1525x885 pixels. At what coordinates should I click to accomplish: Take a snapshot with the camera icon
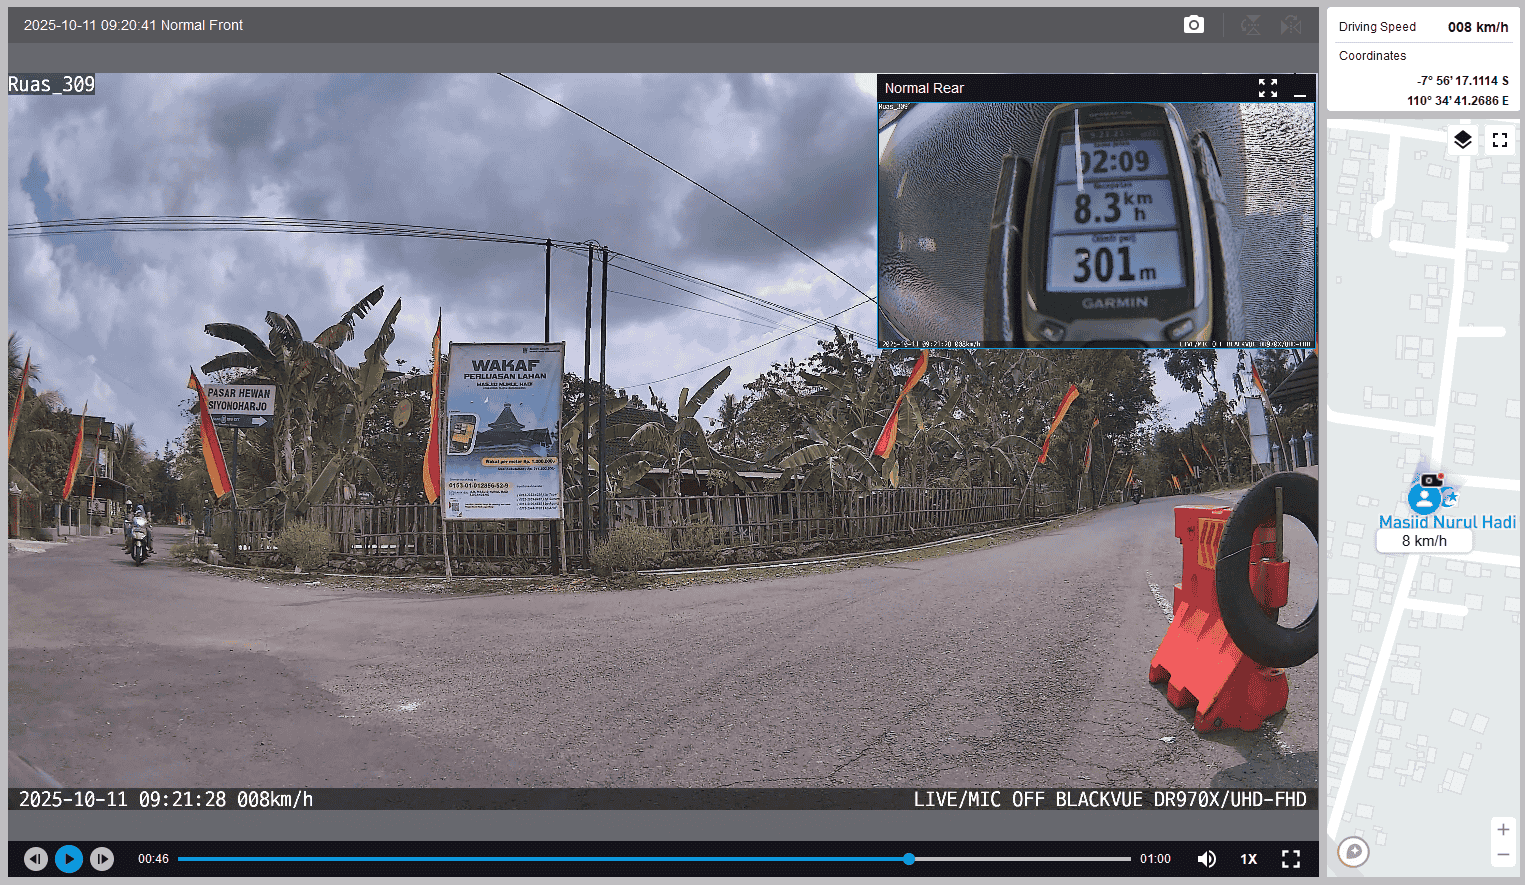pyautogui.click(x=1193, y=25)
